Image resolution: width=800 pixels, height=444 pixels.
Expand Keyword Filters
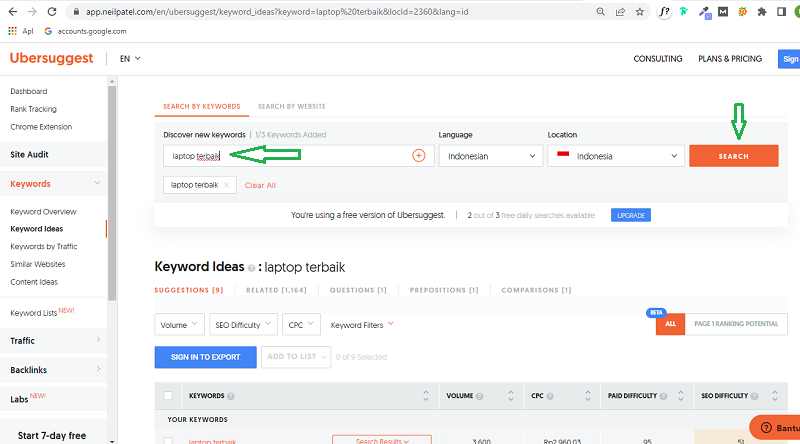click(x=362, y=325)
